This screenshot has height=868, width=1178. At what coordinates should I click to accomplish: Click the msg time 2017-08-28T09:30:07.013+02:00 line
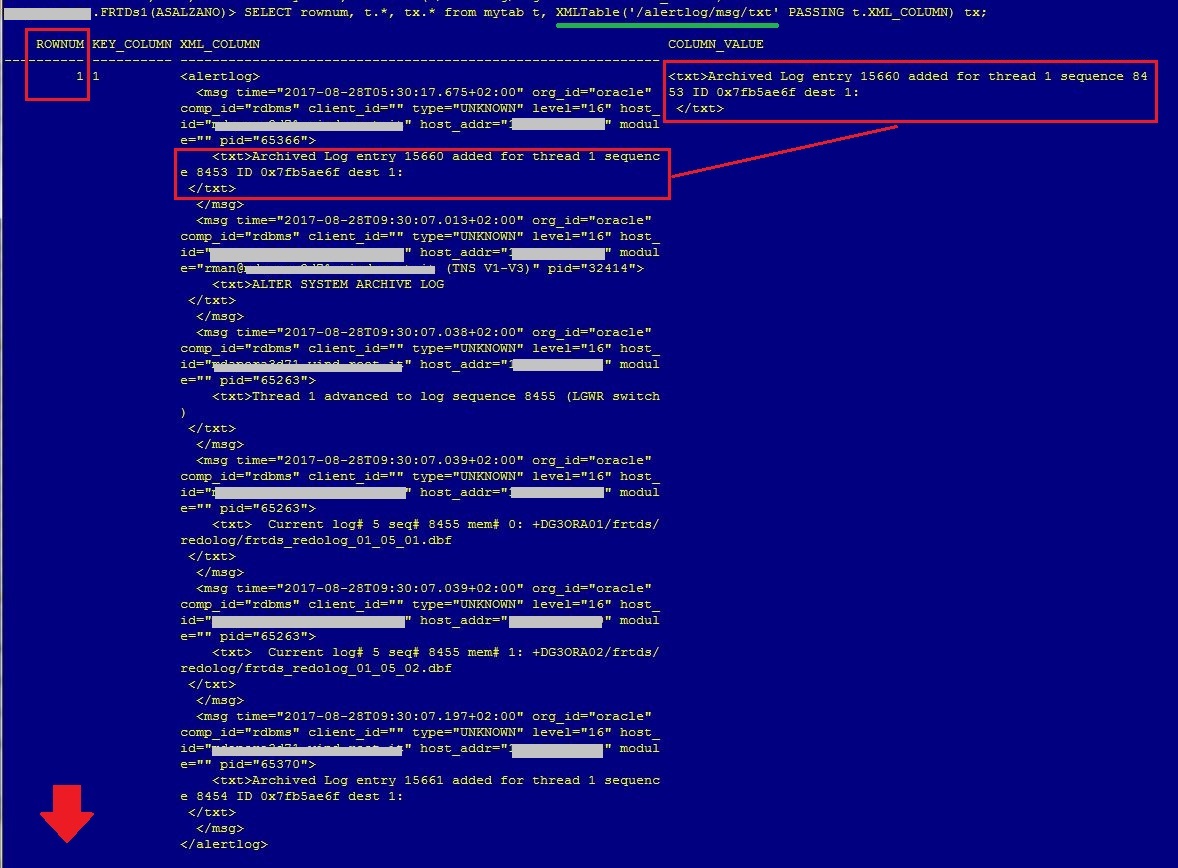coord(424,221)
